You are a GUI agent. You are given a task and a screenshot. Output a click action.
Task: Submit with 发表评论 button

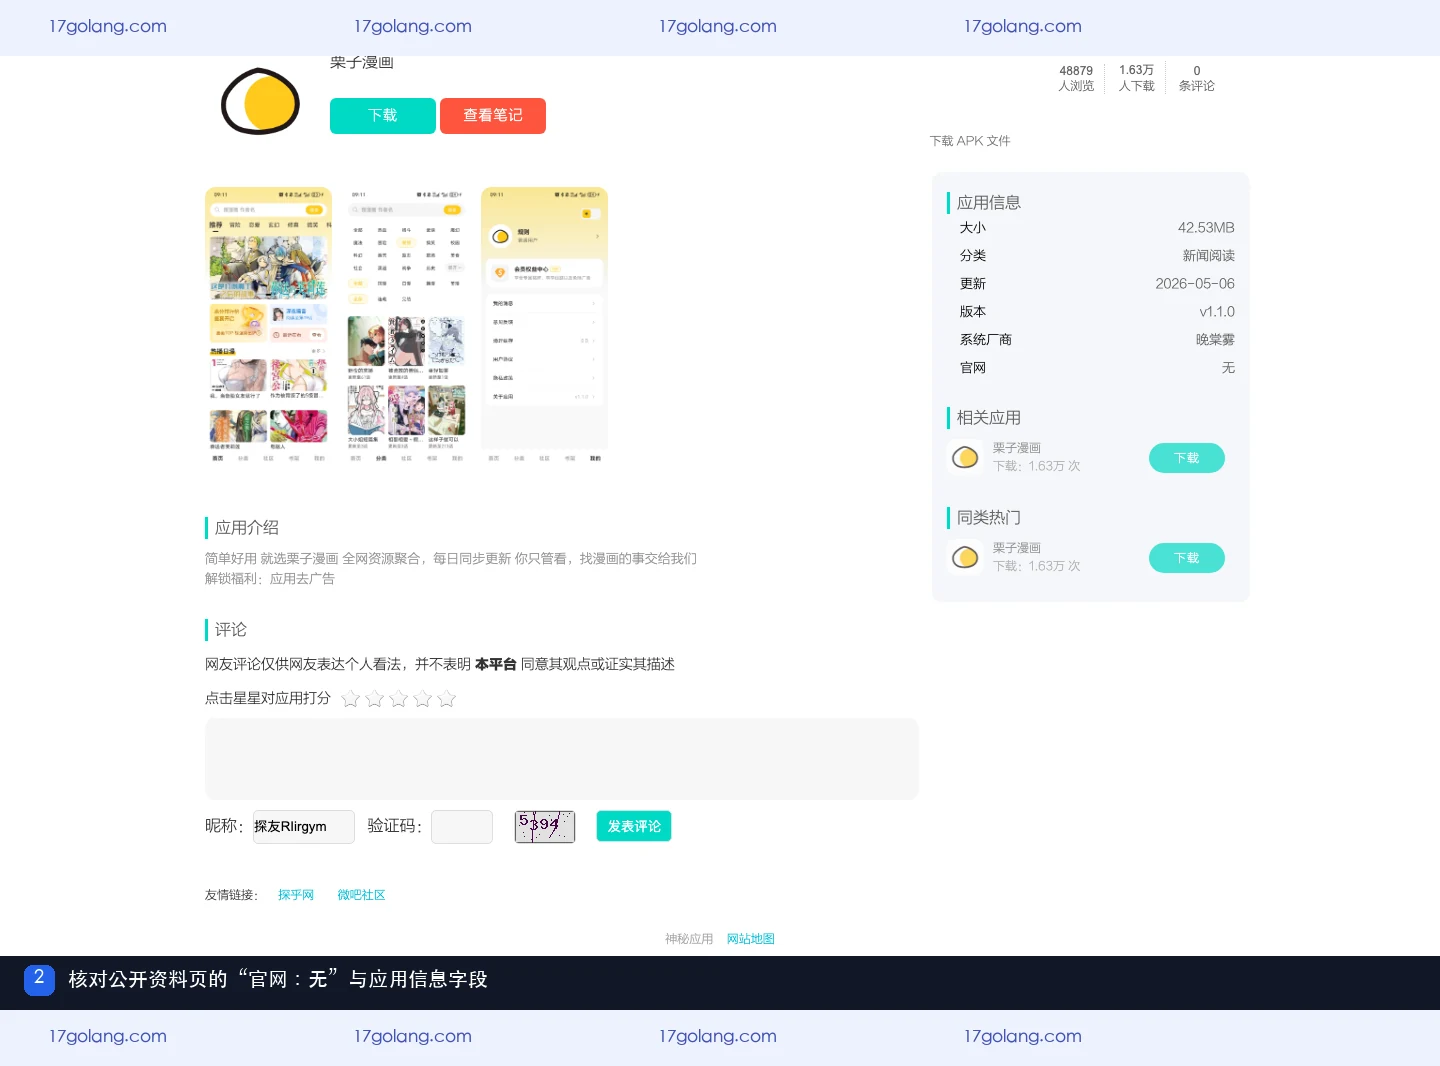634,826
